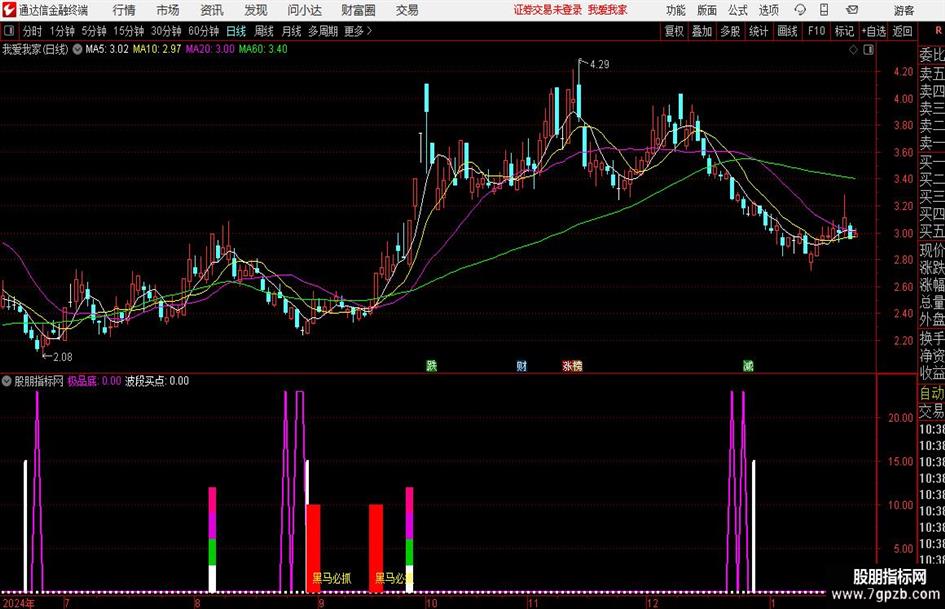Open the 行情 menu
This screenshot has height=609, width=945.
pyautogui.click(x=124, y=10)
